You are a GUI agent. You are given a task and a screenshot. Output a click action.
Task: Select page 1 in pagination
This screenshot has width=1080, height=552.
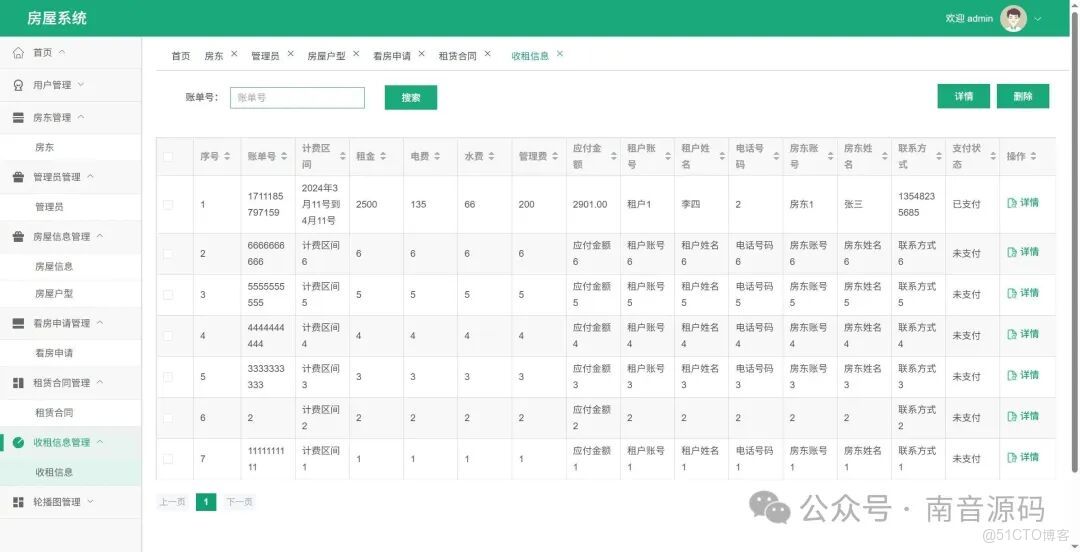(205, 502)
